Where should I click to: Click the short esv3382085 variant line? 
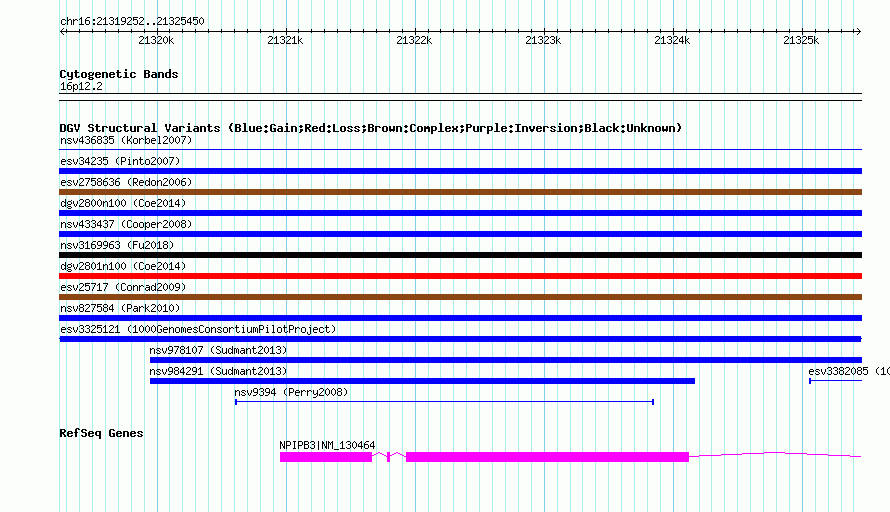836,381
